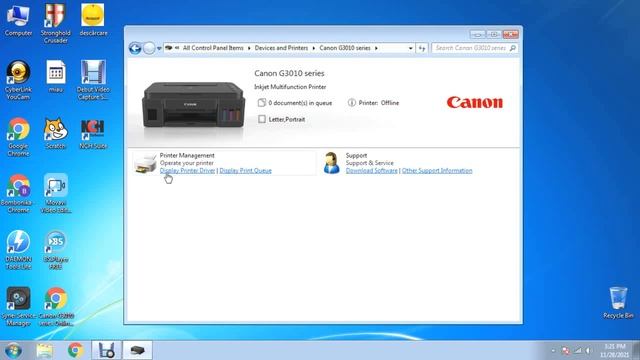Click the Display Print Queue link
640x360 pixels.
pyautogui.click(x=245, y=171)
